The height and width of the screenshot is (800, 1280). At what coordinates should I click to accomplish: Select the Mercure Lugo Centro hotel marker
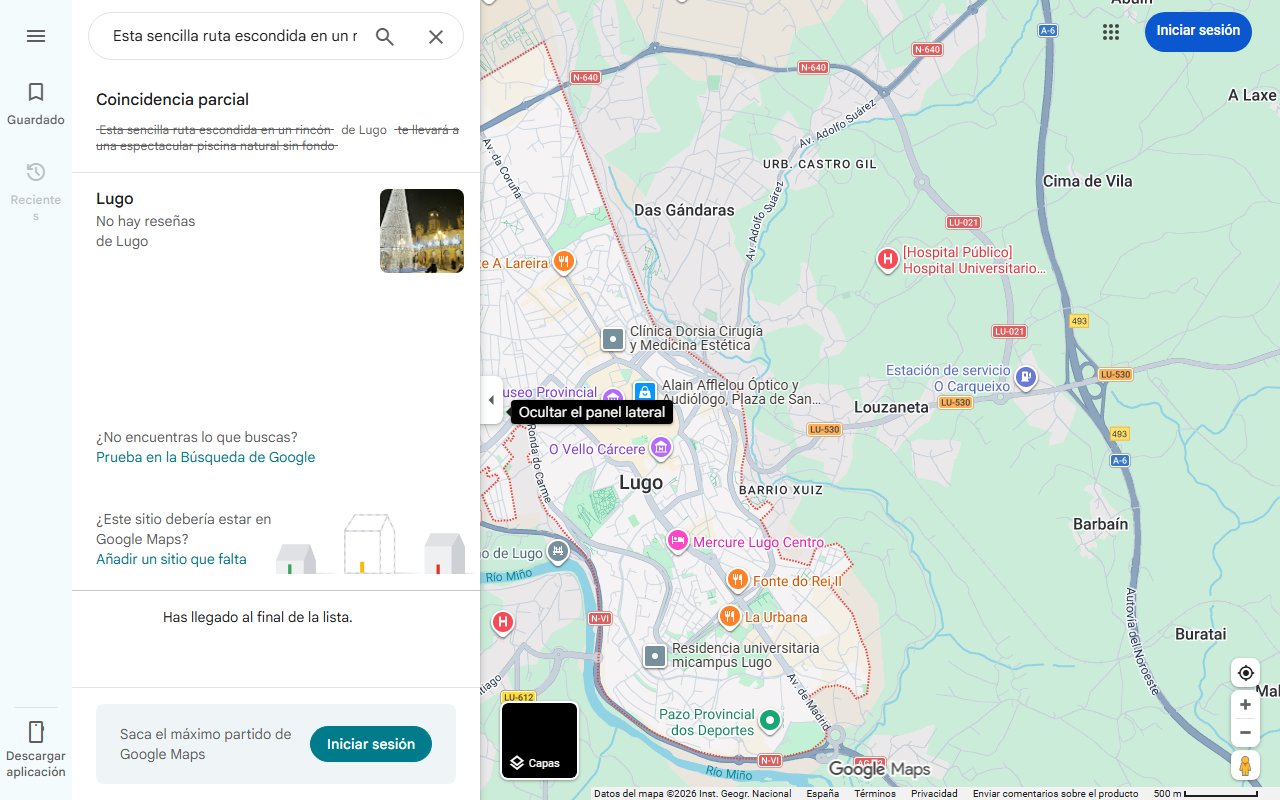coord(678,540)
